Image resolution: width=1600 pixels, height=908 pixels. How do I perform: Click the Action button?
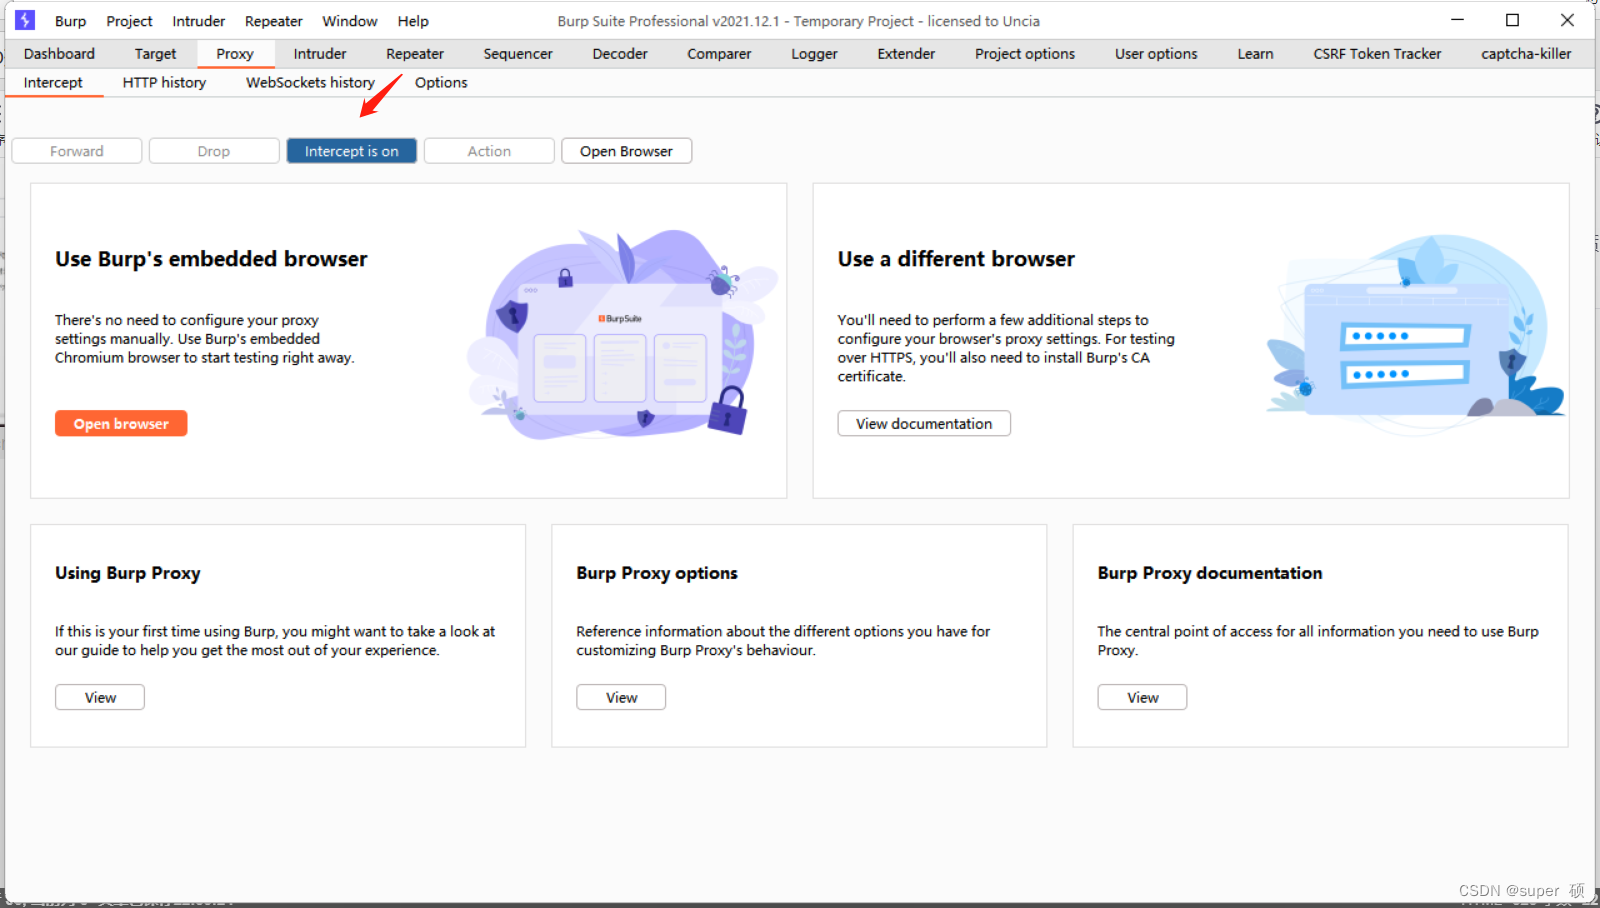point(489,151)
